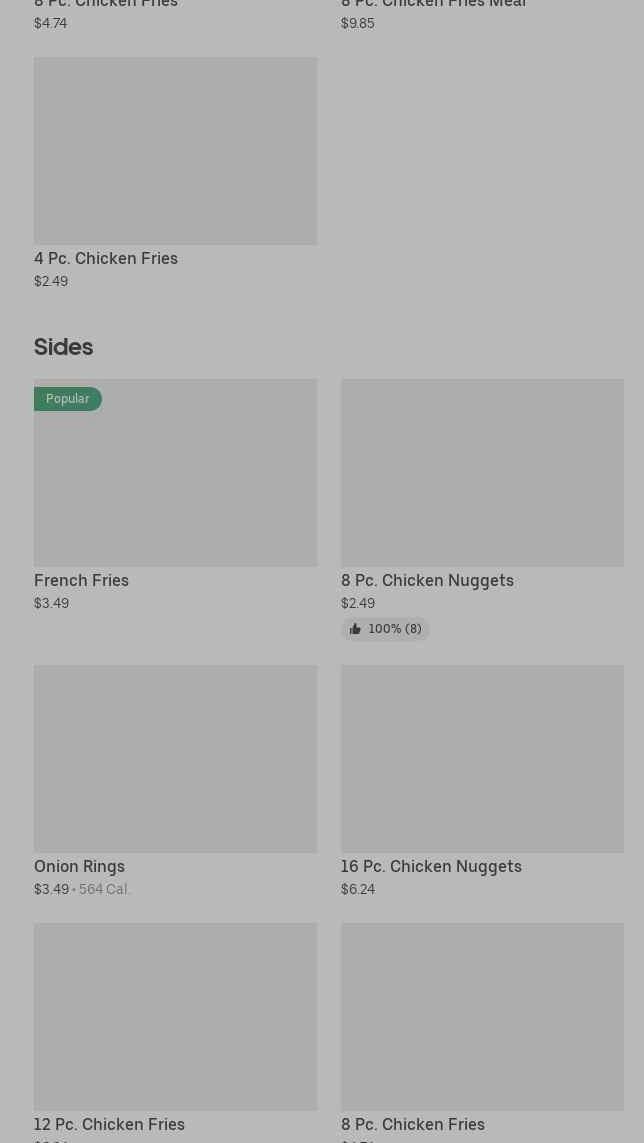This screenshot has width=644, height=1143.
Task: Click the 100% (8) rating pill
Action: [386, 629]
